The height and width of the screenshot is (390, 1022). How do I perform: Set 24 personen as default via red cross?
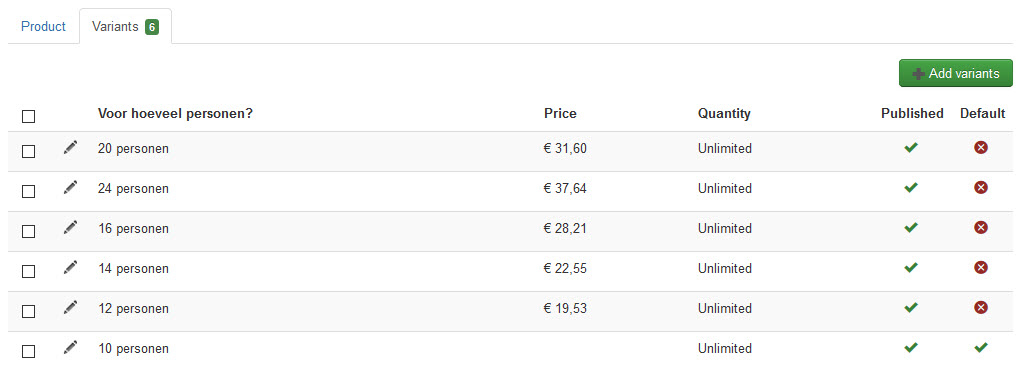coord(981,188)
